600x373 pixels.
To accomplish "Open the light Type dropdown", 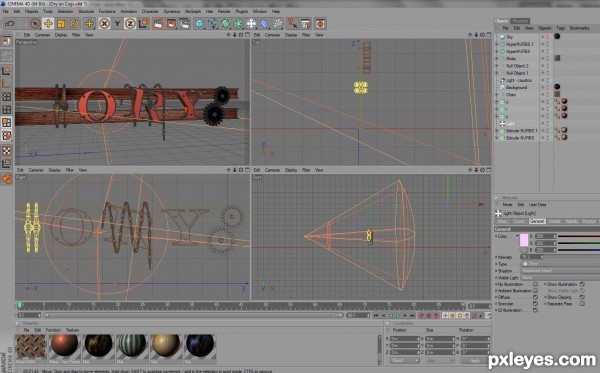I will (560, 264).
